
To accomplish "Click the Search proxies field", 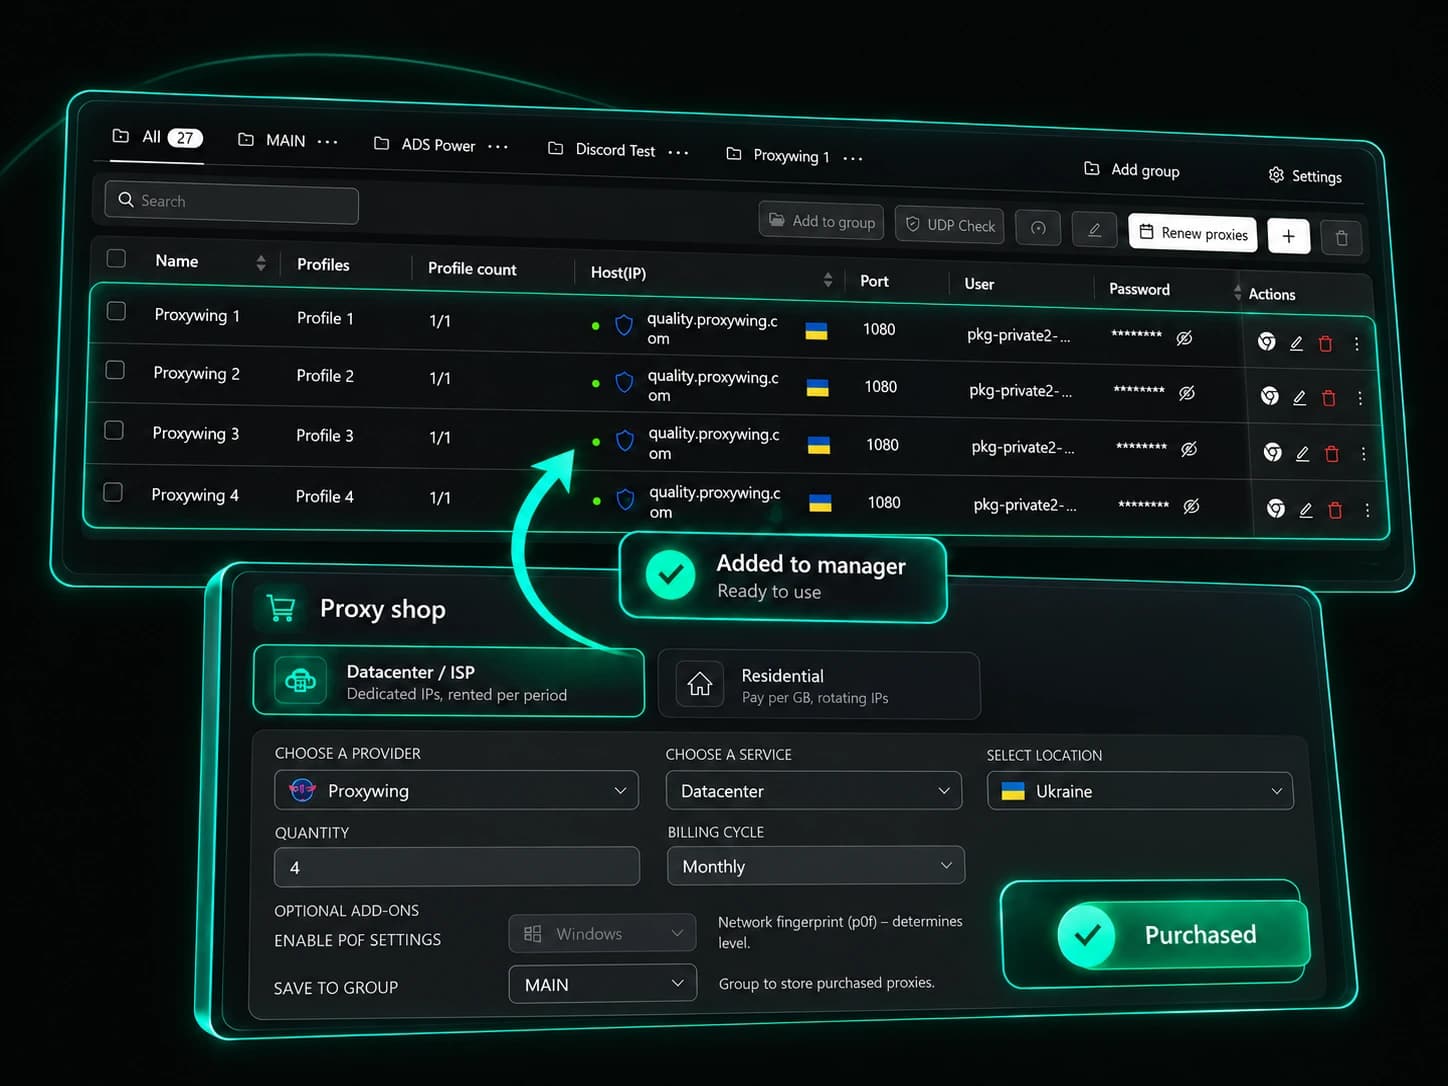I will pyautogui.click(x=232, y=202).
